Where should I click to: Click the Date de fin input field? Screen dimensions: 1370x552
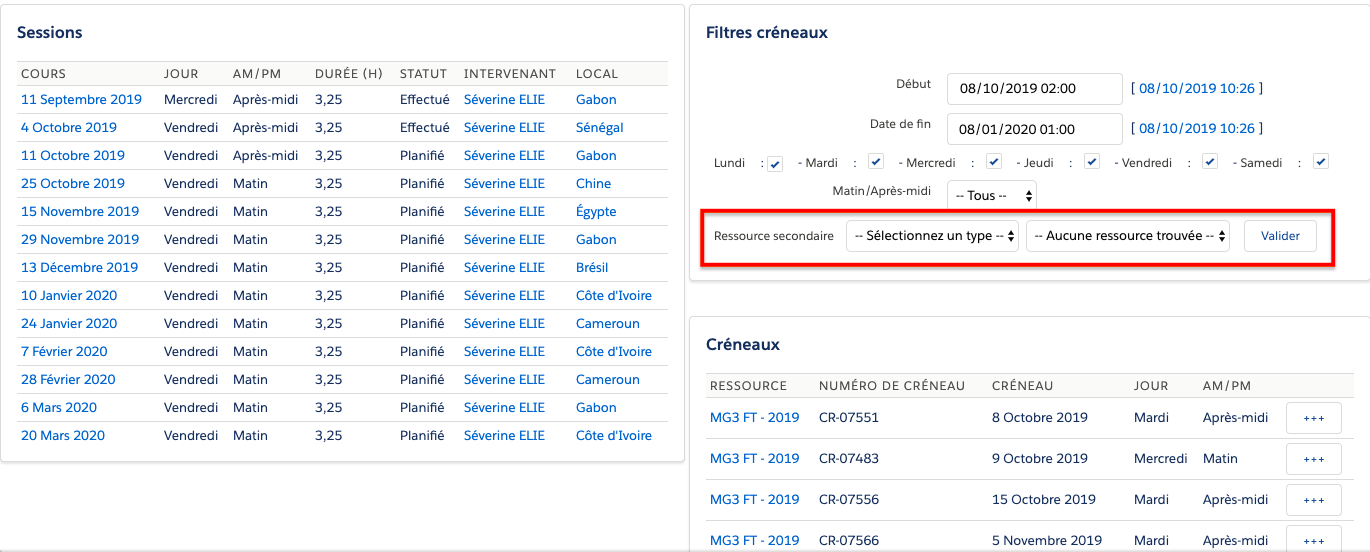click(1034, 129)
